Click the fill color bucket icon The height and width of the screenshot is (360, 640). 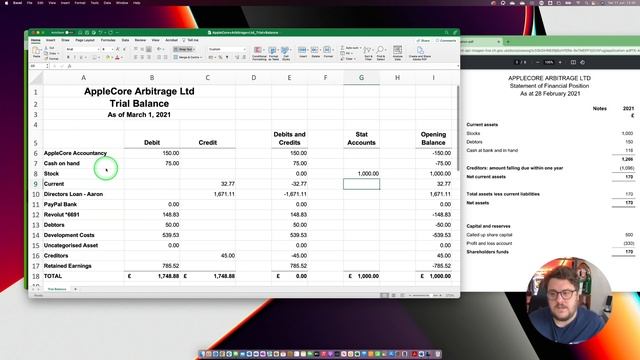(108, 58)
